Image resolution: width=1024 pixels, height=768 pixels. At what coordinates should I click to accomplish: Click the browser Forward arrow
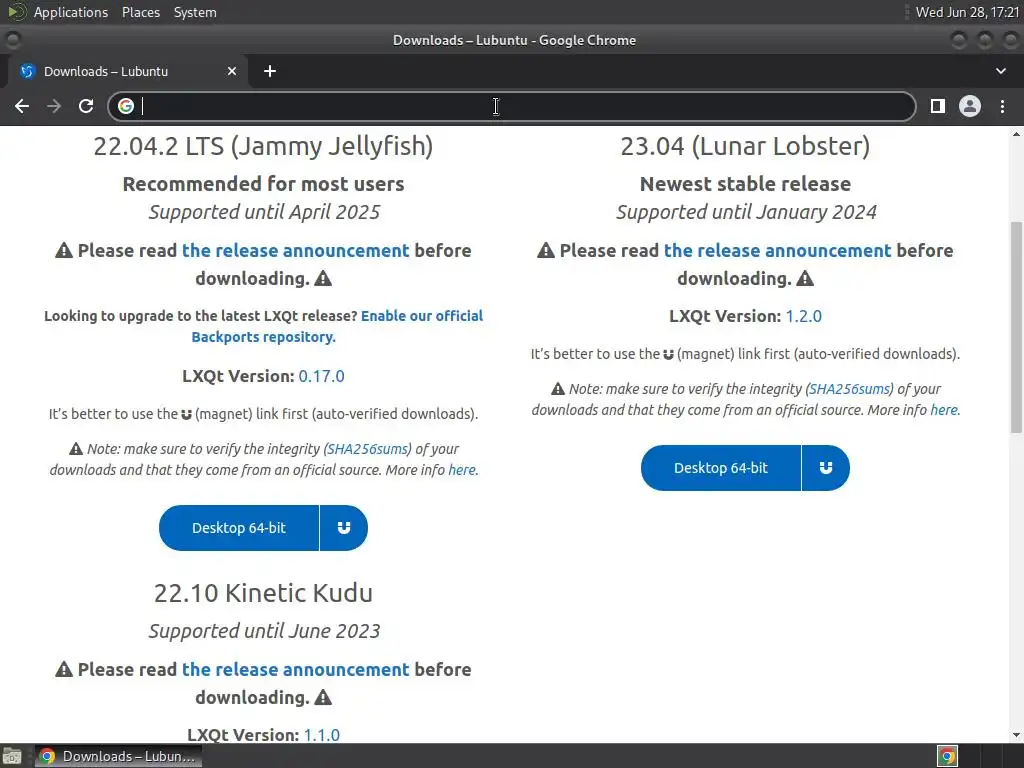coord(54,106)
